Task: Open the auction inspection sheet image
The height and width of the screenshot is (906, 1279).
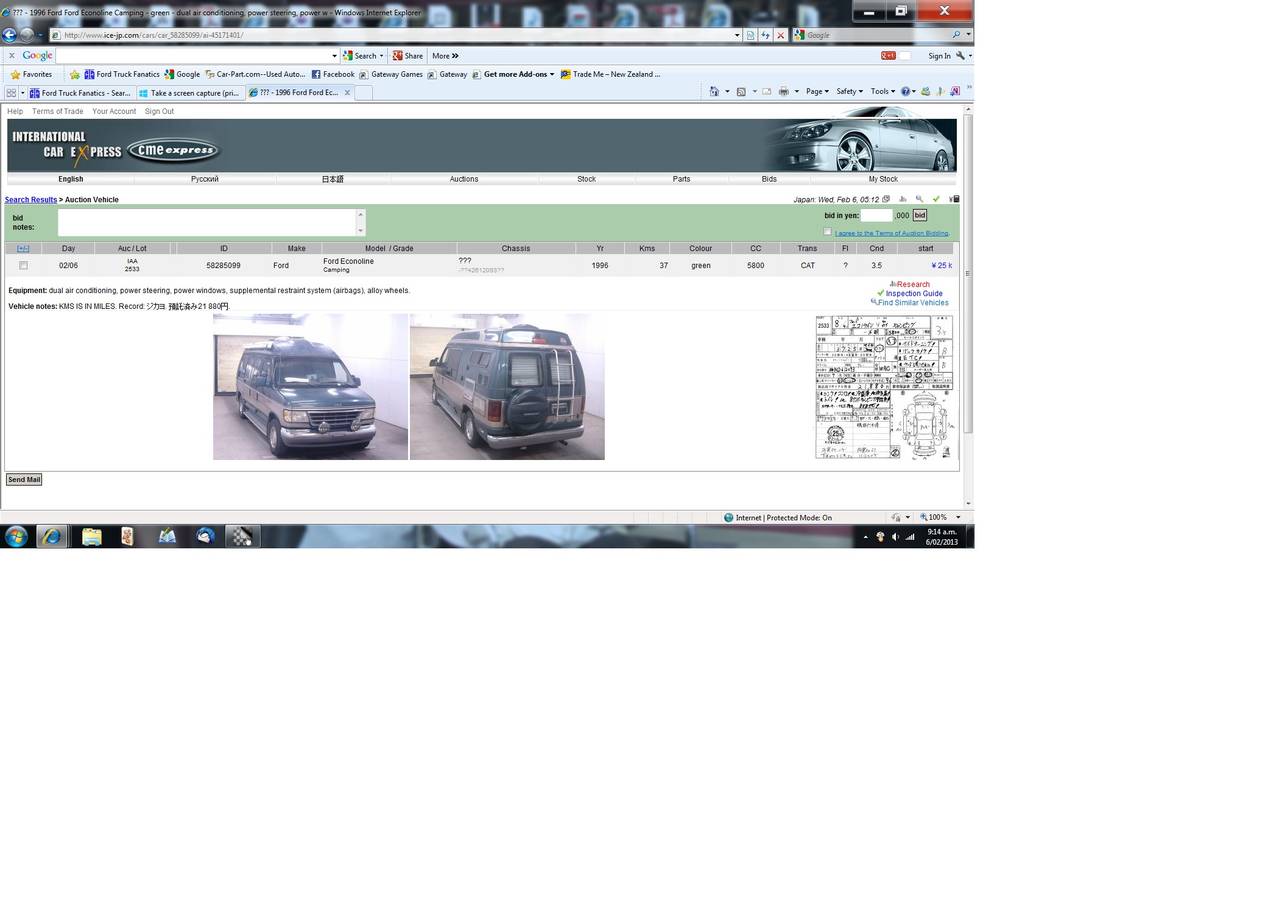Action: [885, 388]
